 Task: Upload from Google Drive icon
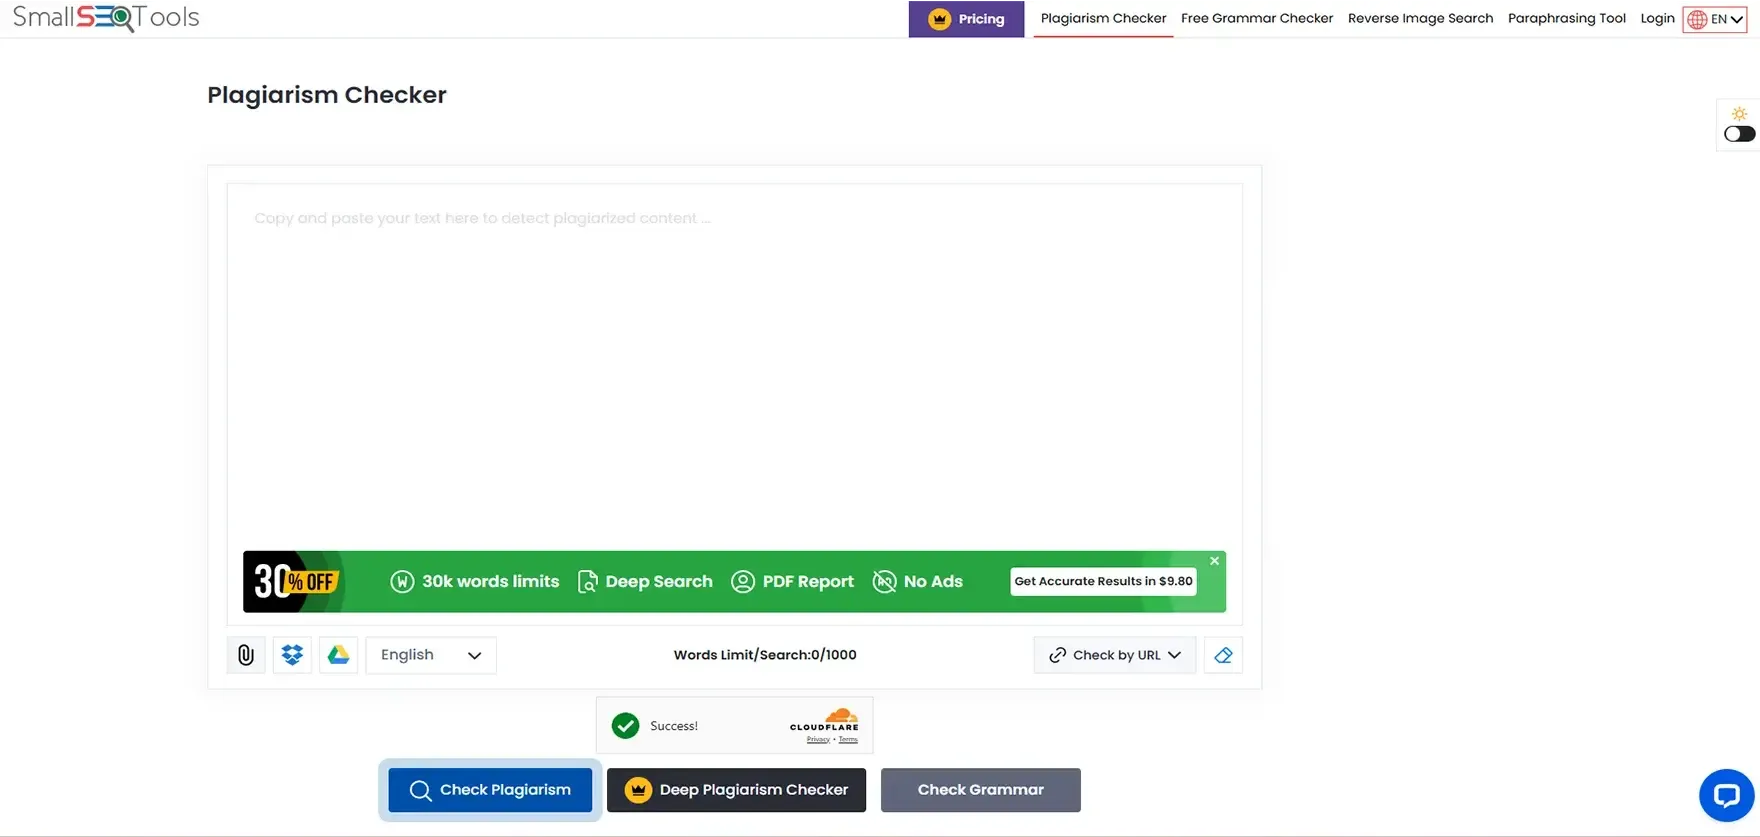(x=338, y=655)
